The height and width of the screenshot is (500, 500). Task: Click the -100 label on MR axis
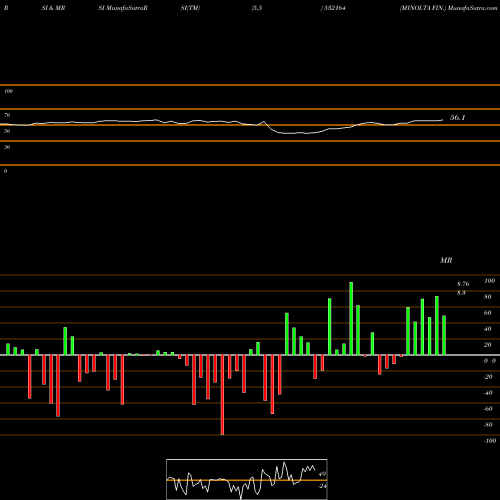pyautogui.click(x=490, y=441)
